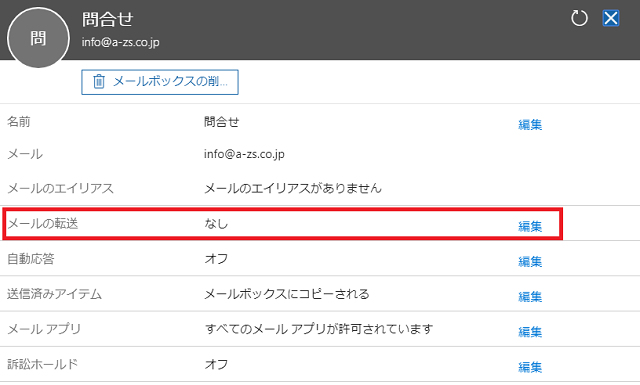Click すべてのメール アプリが許可されています text
640x385 pixels.
(318, 329)
